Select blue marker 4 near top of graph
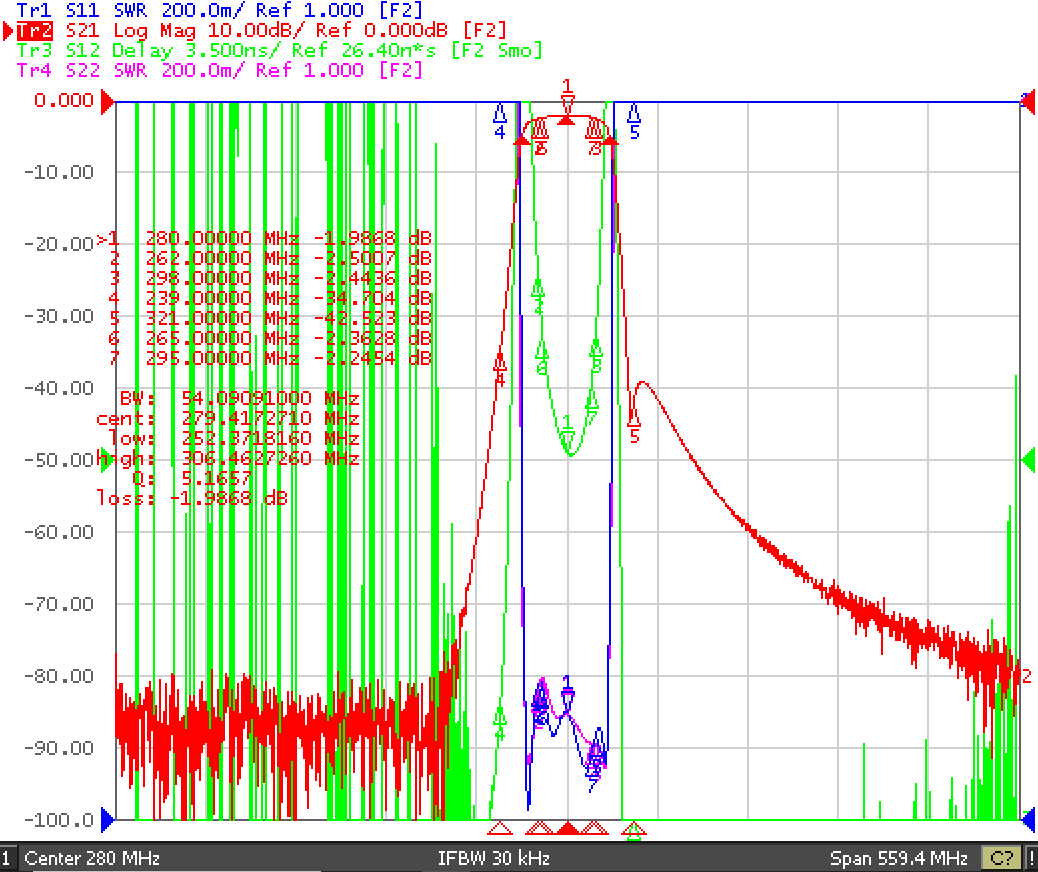This screenshot has height=872, width=1038. 500,122
